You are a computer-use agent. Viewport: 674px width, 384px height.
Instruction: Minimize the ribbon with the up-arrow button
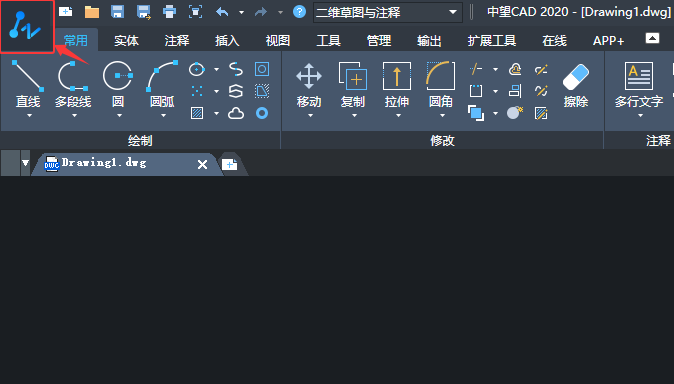(x=652, y=38)
